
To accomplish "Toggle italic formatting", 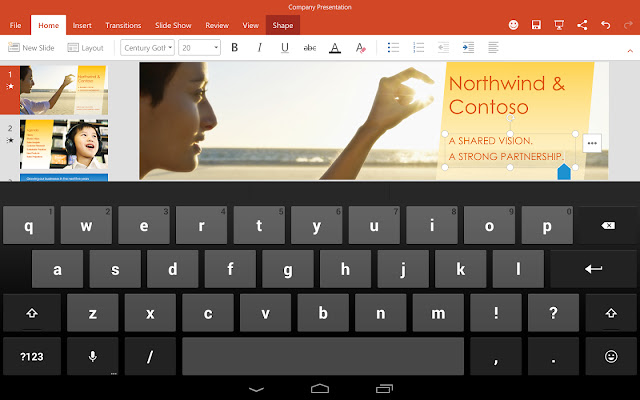I will pyautogui.click(x=260, y=48).
